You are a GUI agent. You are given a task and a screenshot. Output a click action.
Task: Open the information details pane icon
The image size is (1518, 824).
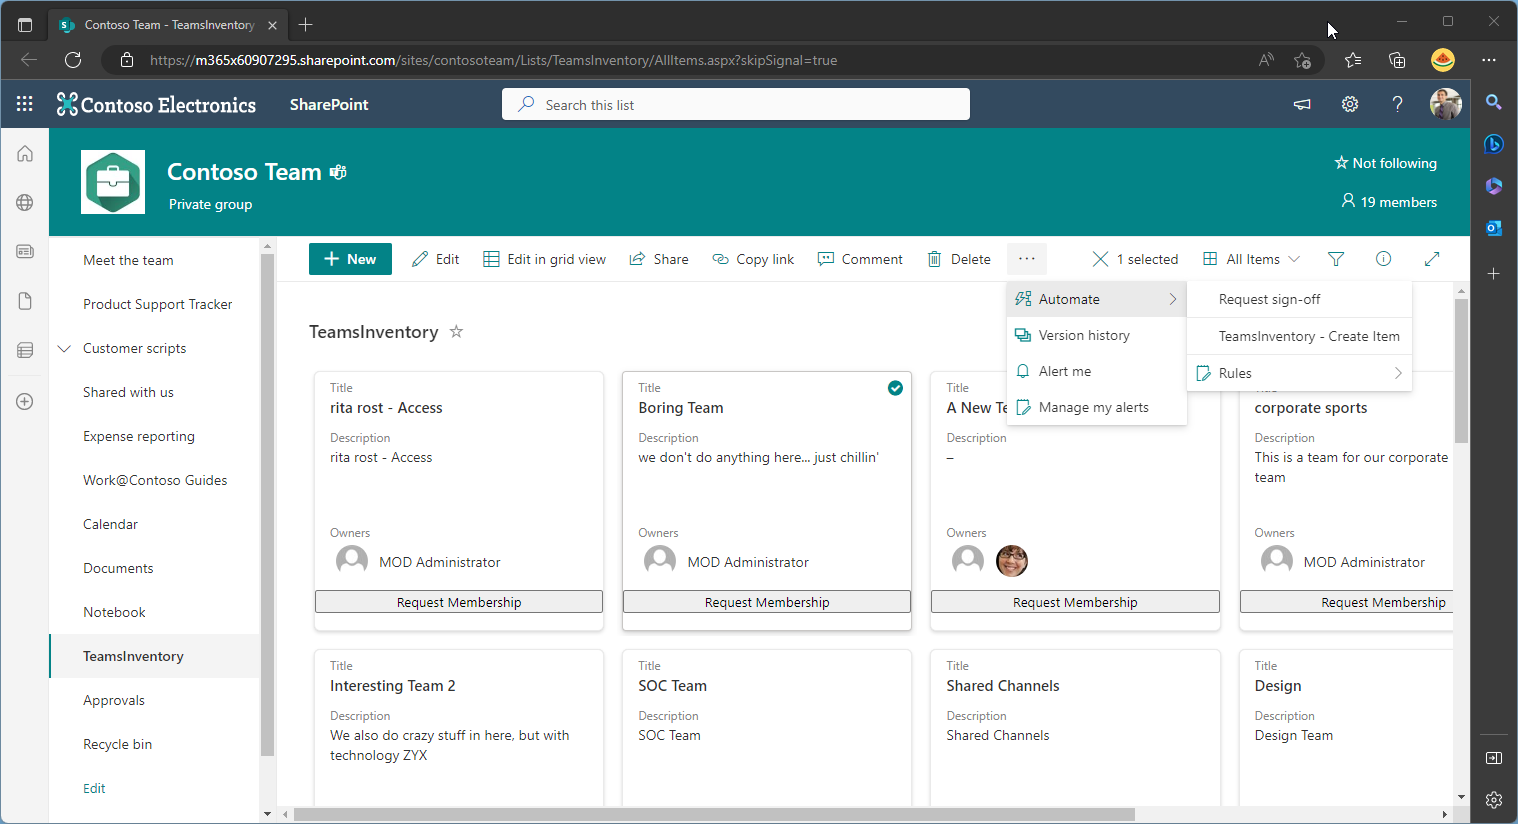point(1384,259)
